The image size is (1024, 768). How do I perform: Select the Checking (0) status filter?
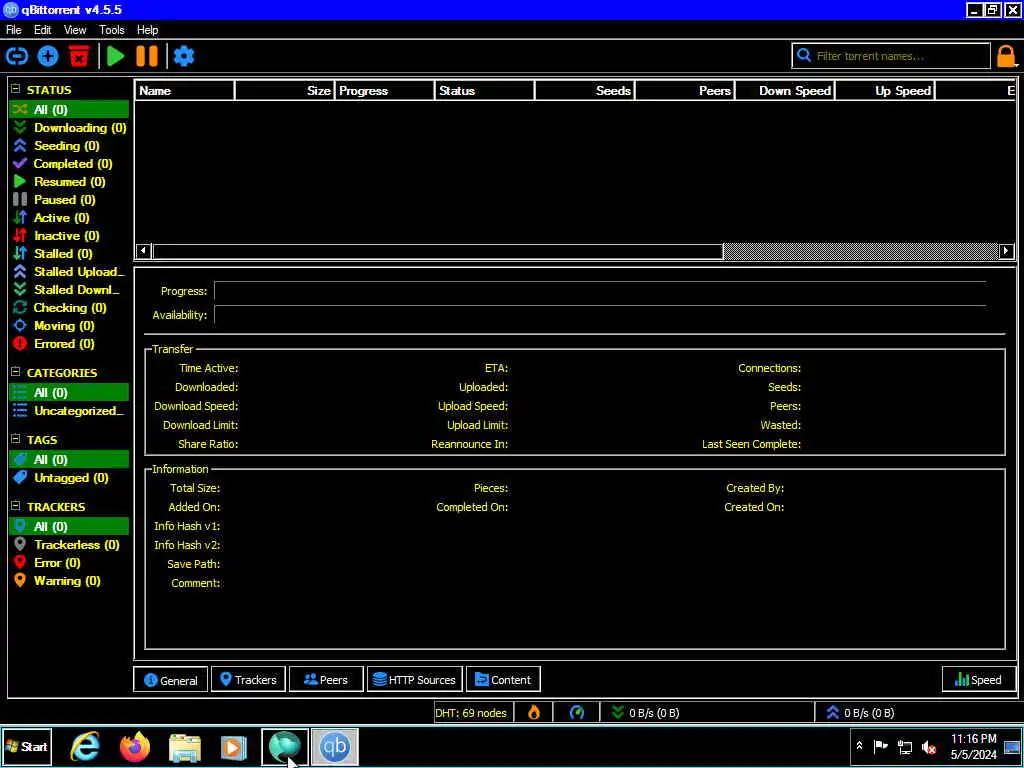click(69, 308)
